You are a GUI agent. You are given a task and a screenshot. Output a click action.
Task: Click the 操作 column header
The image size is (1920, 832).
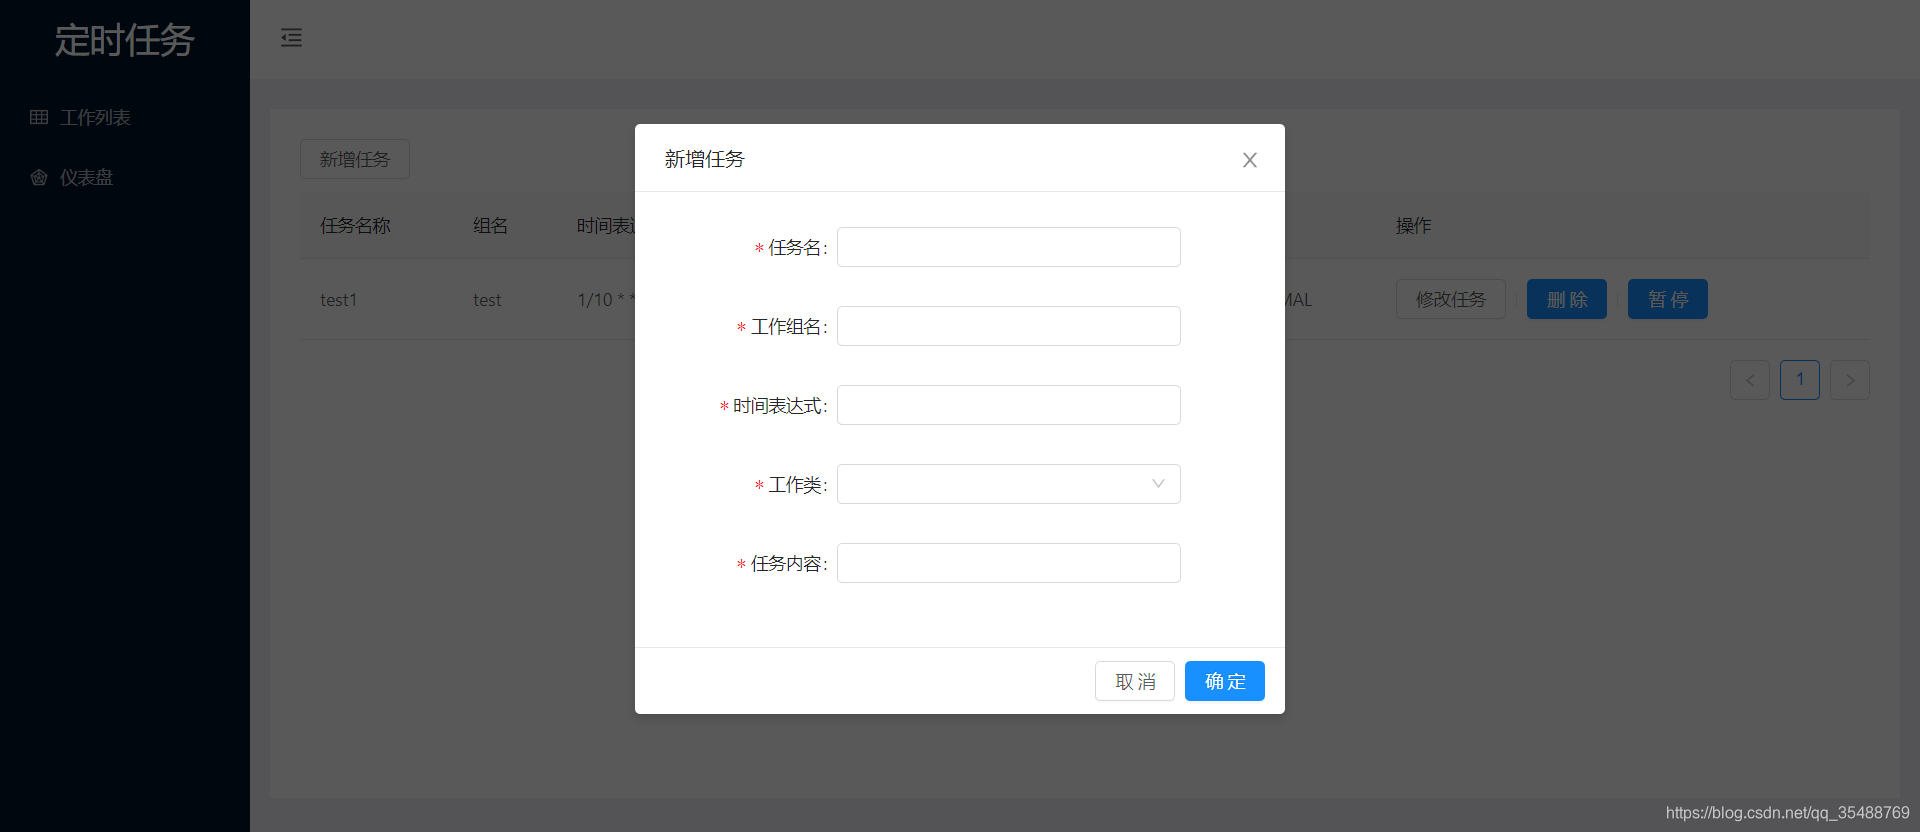pos(1414,226)
